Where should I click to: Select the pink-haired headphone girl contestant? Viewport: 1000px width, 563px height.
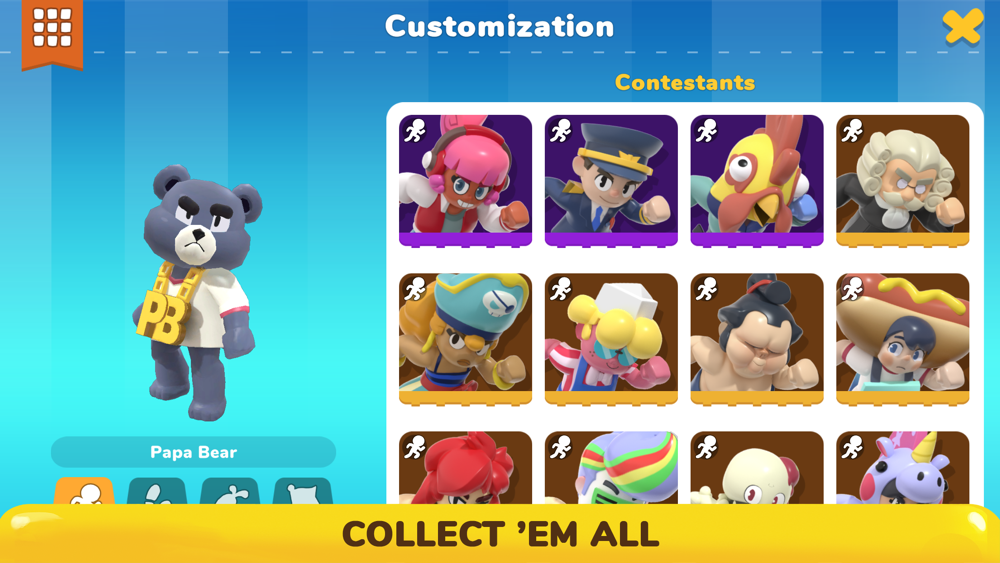click(465, 180)
